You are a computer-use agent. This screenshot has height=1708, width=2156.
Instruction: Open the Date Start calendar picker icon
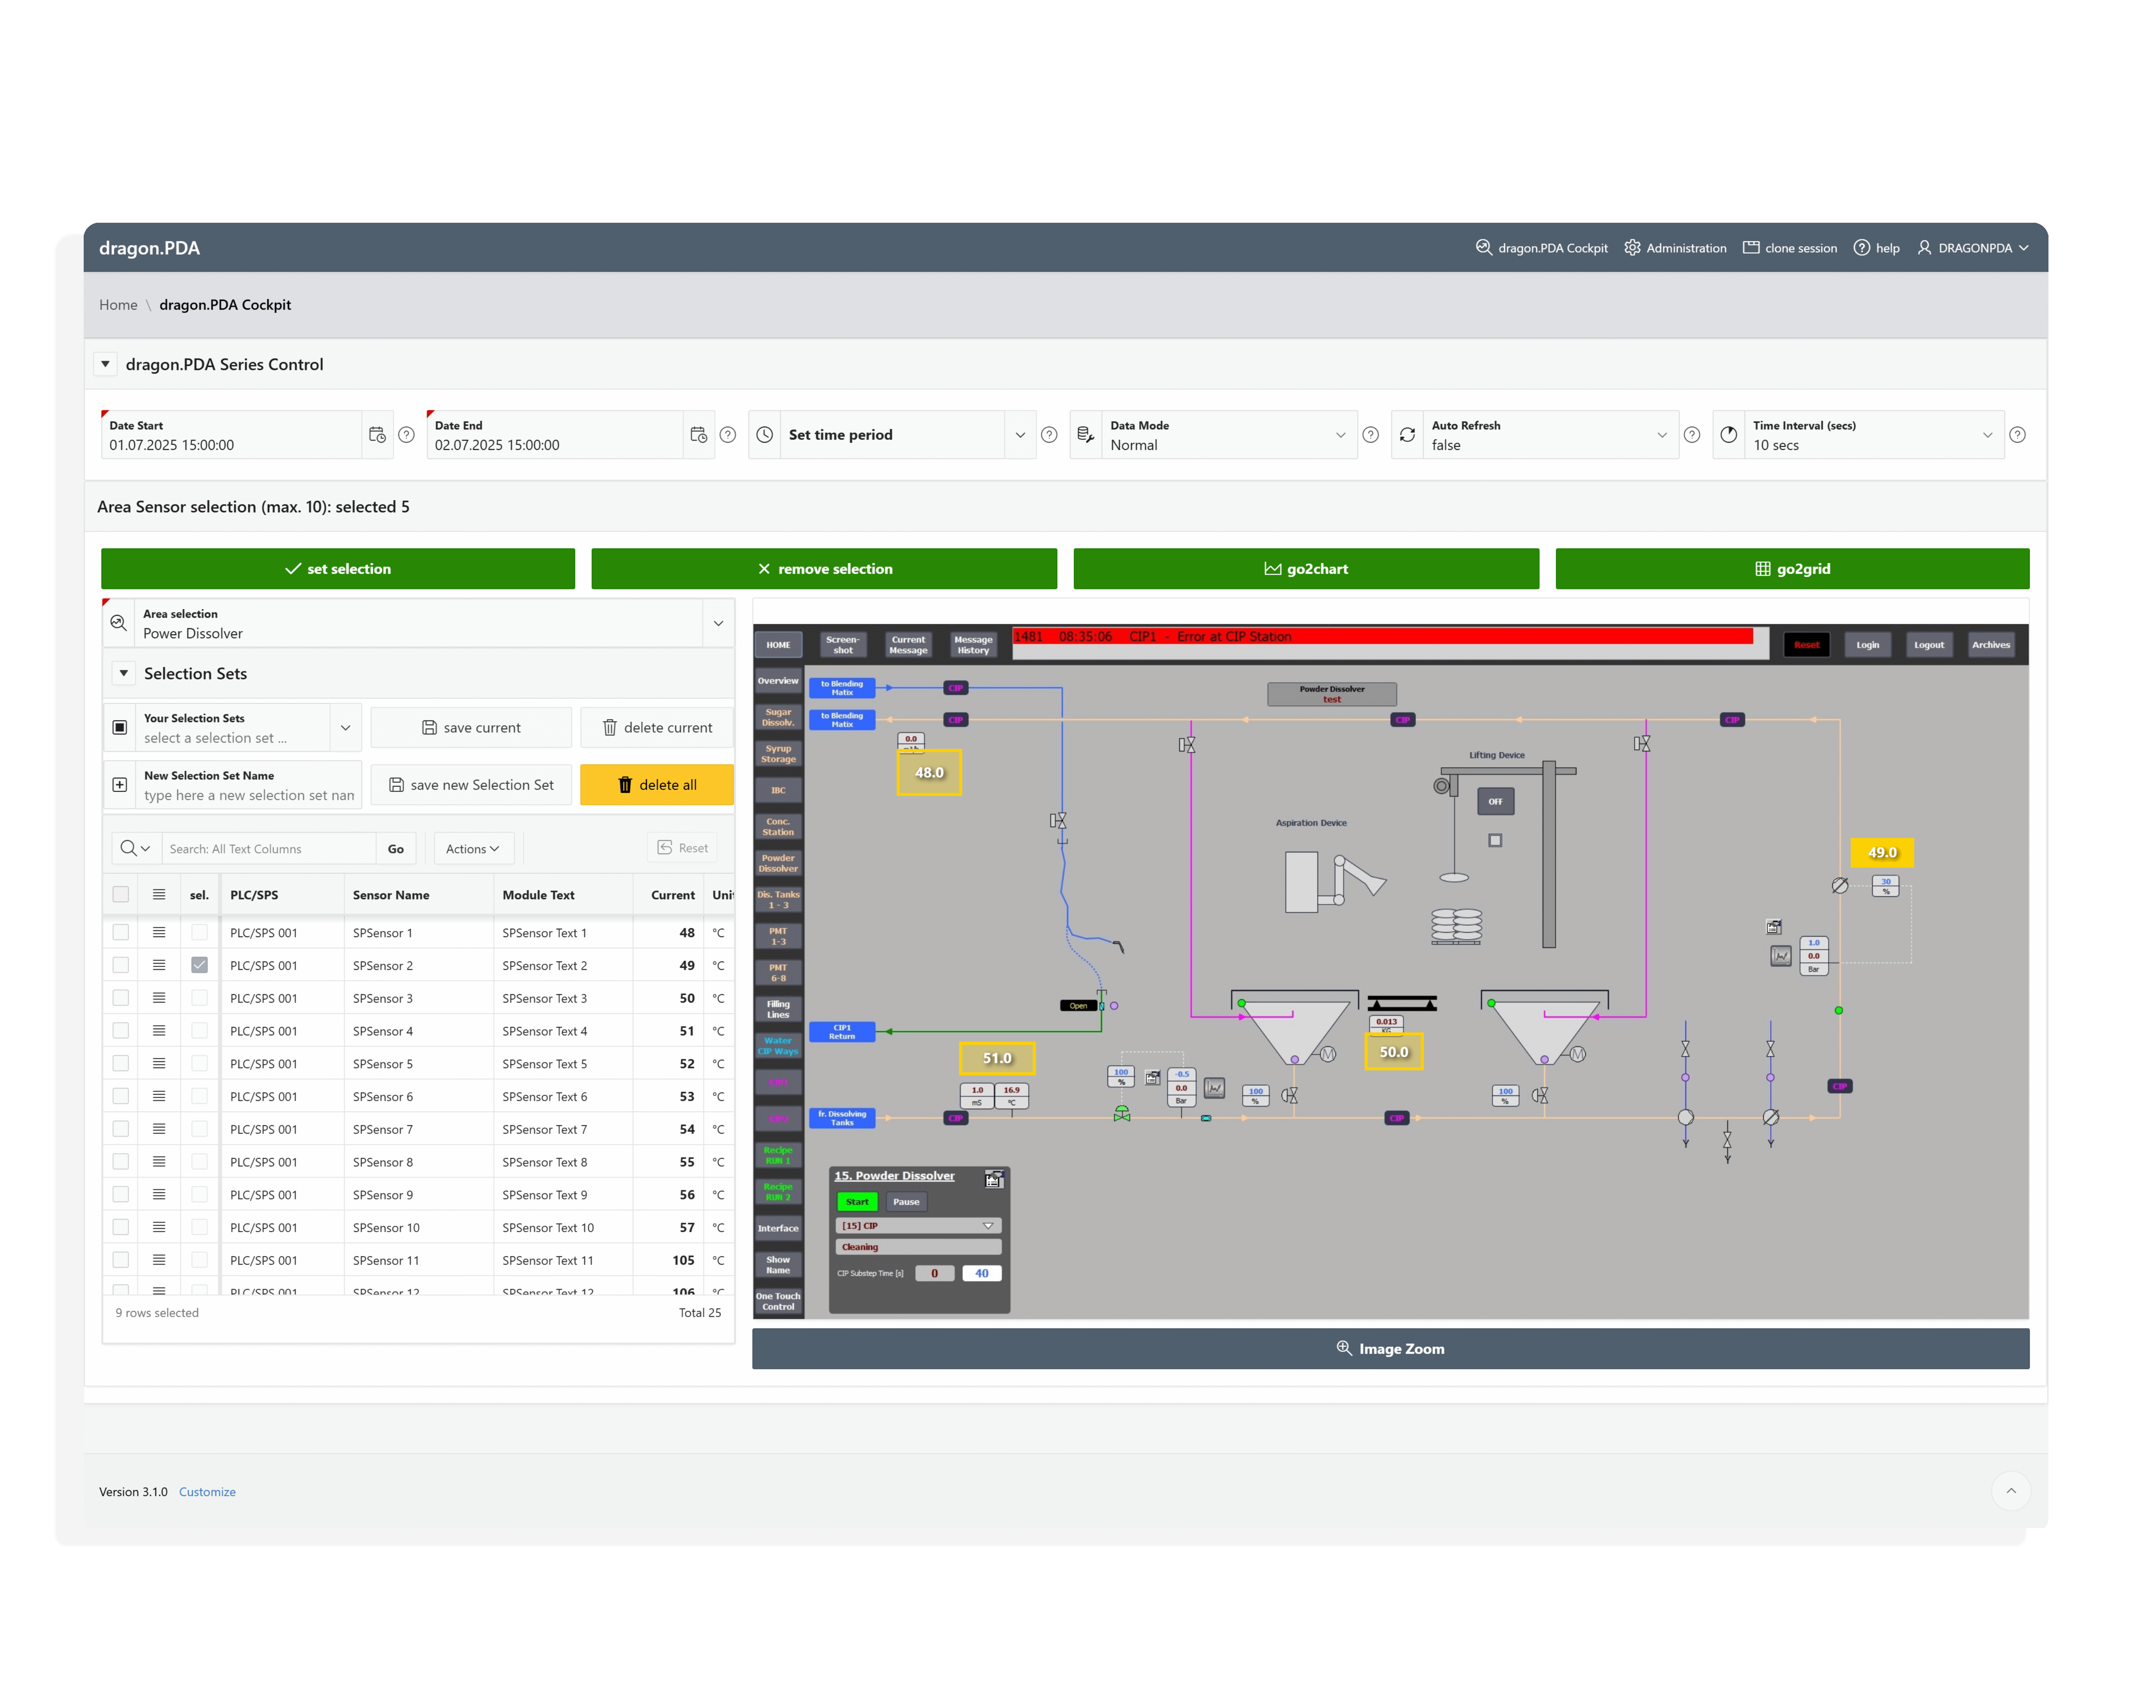(377, 435)
